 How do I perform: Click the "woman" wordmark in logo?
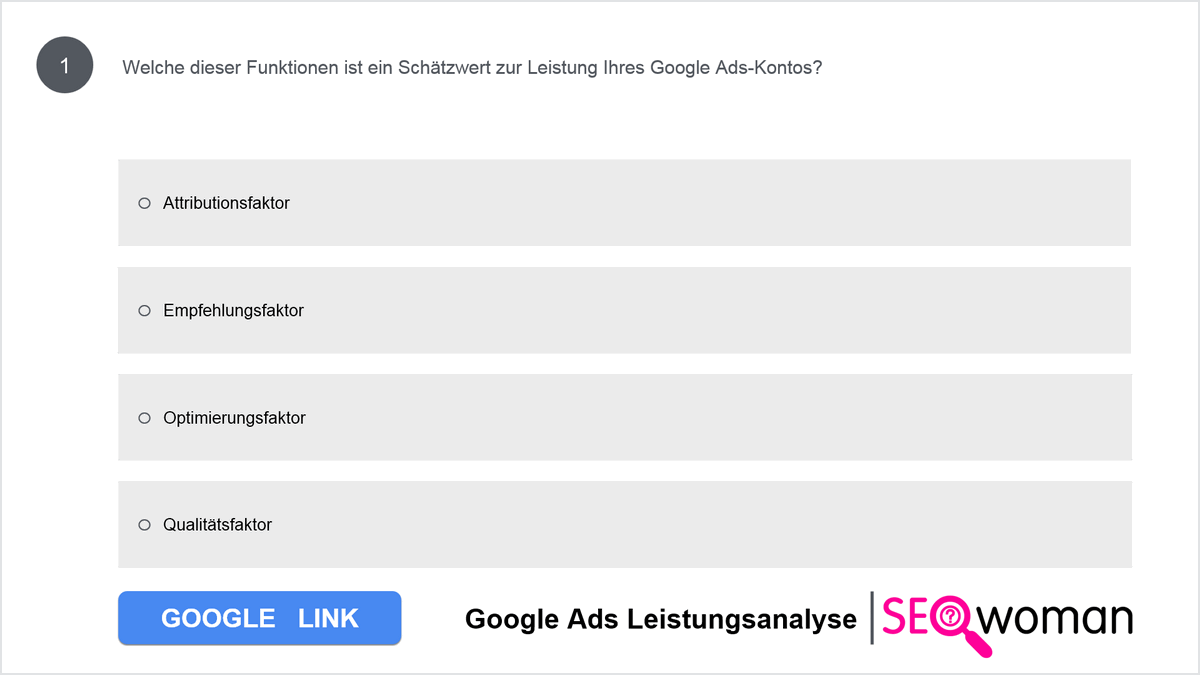1054,620
